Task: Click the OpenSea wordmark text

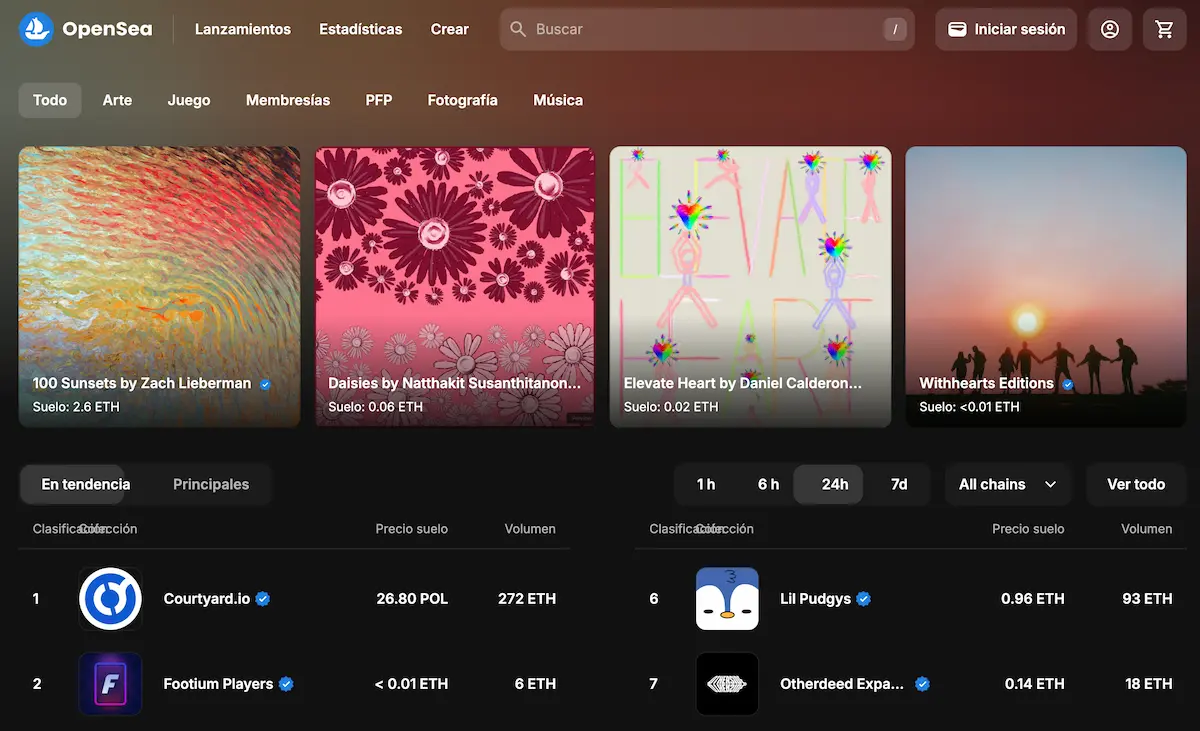Action: tap(107, 29)
